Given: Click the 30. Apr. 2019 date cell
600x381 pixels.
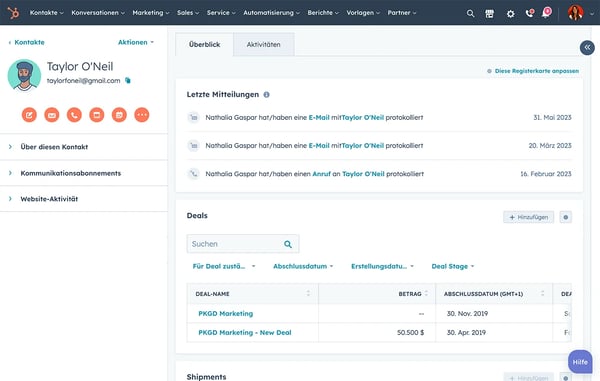Looking at the screenshot, I should 466,333.
